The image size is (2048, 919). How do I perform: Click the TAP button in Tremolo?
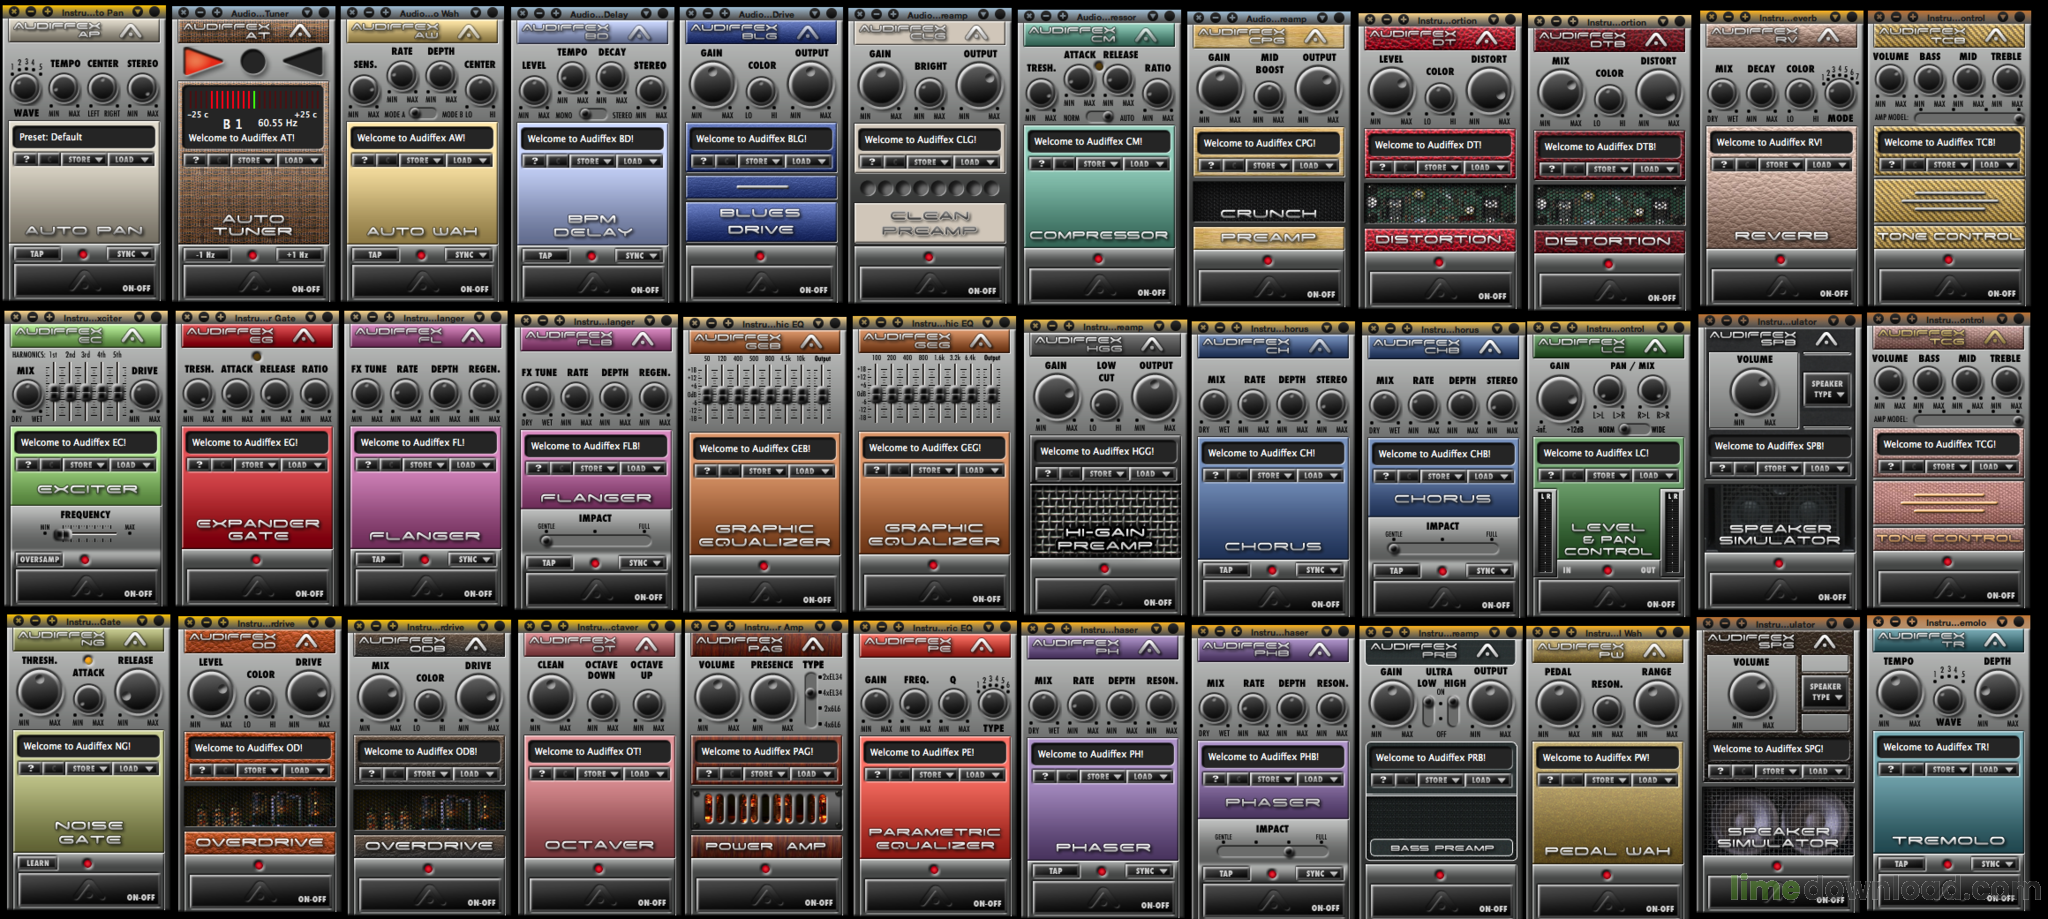(x=1901, y=864)
